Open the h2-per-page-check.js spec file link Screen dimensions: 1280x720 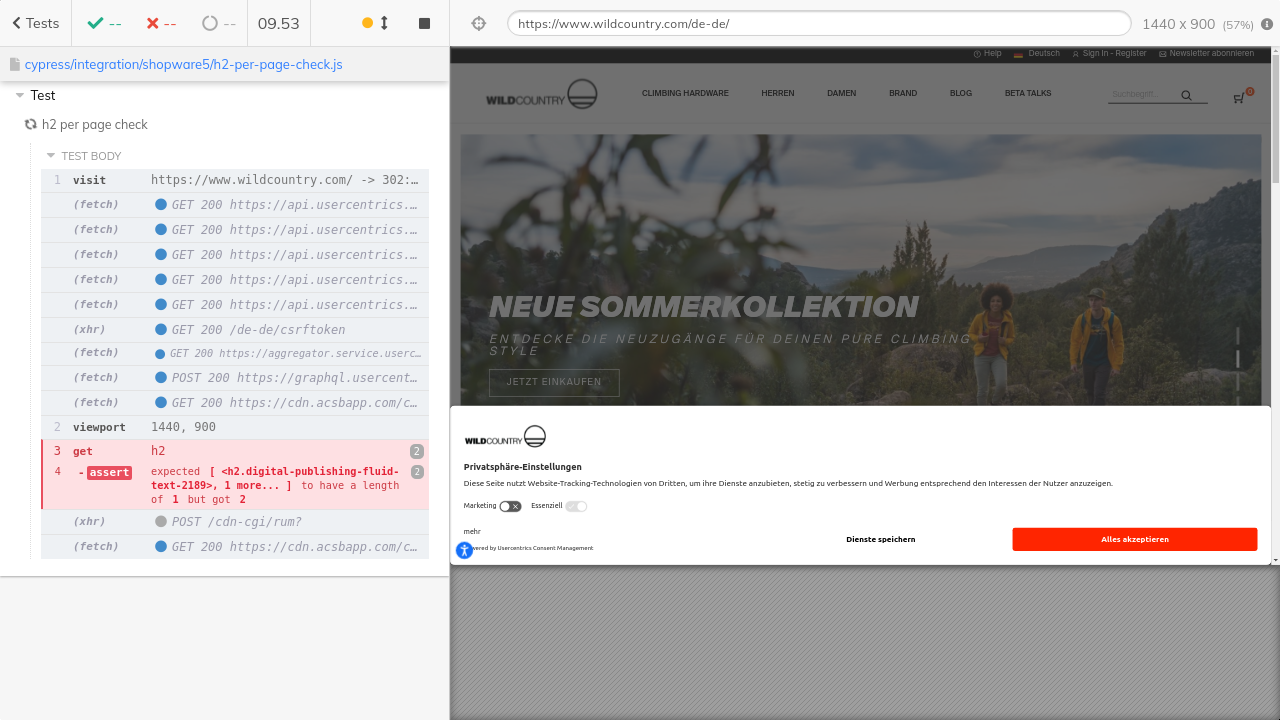point(183,64)
